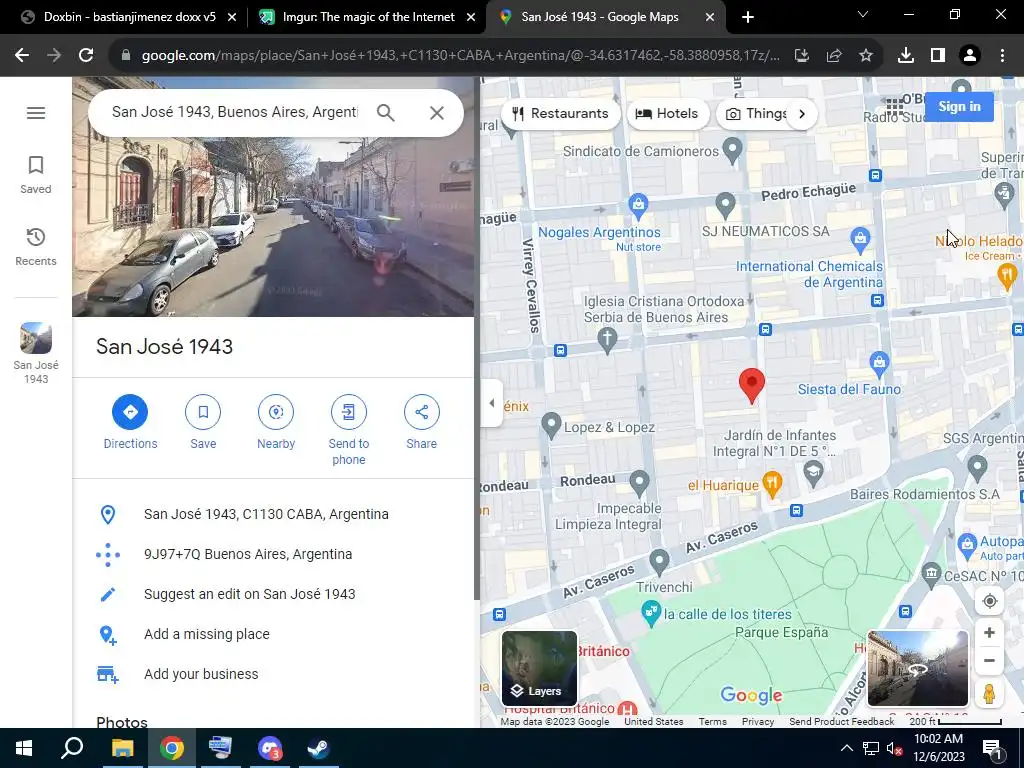Open the Saved places sidebar item
1024x768 pixels.
pyautogui.click(x=36, y=175)
